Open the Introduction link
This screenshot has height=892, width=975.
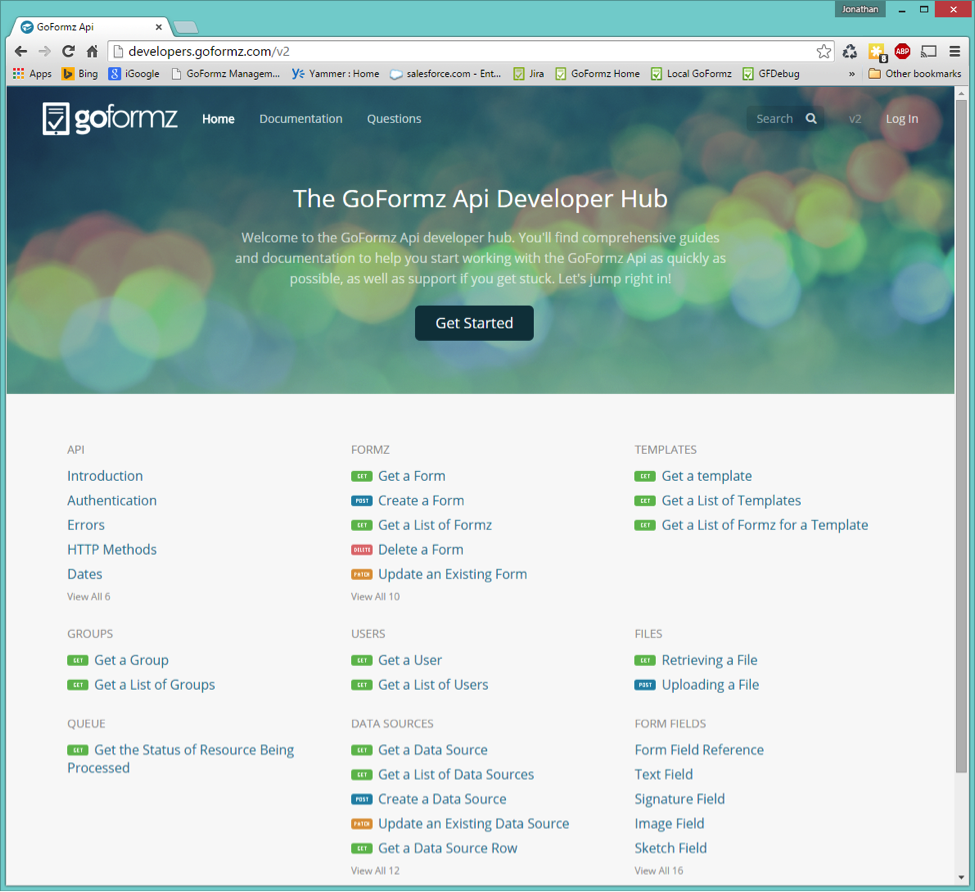(x=105, y=476)
